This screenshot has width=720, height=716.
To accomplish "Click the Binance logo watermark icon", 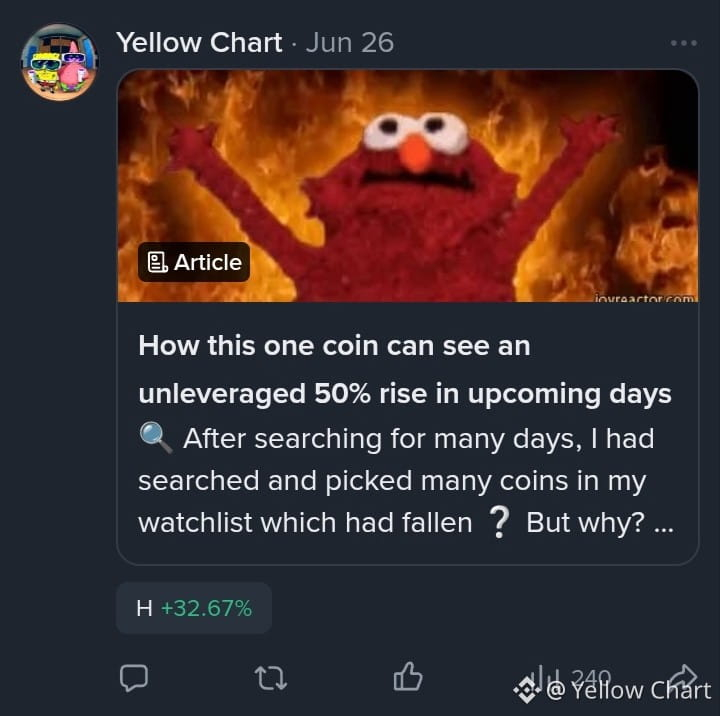I will pyautogui.click(x=527, y=690).
